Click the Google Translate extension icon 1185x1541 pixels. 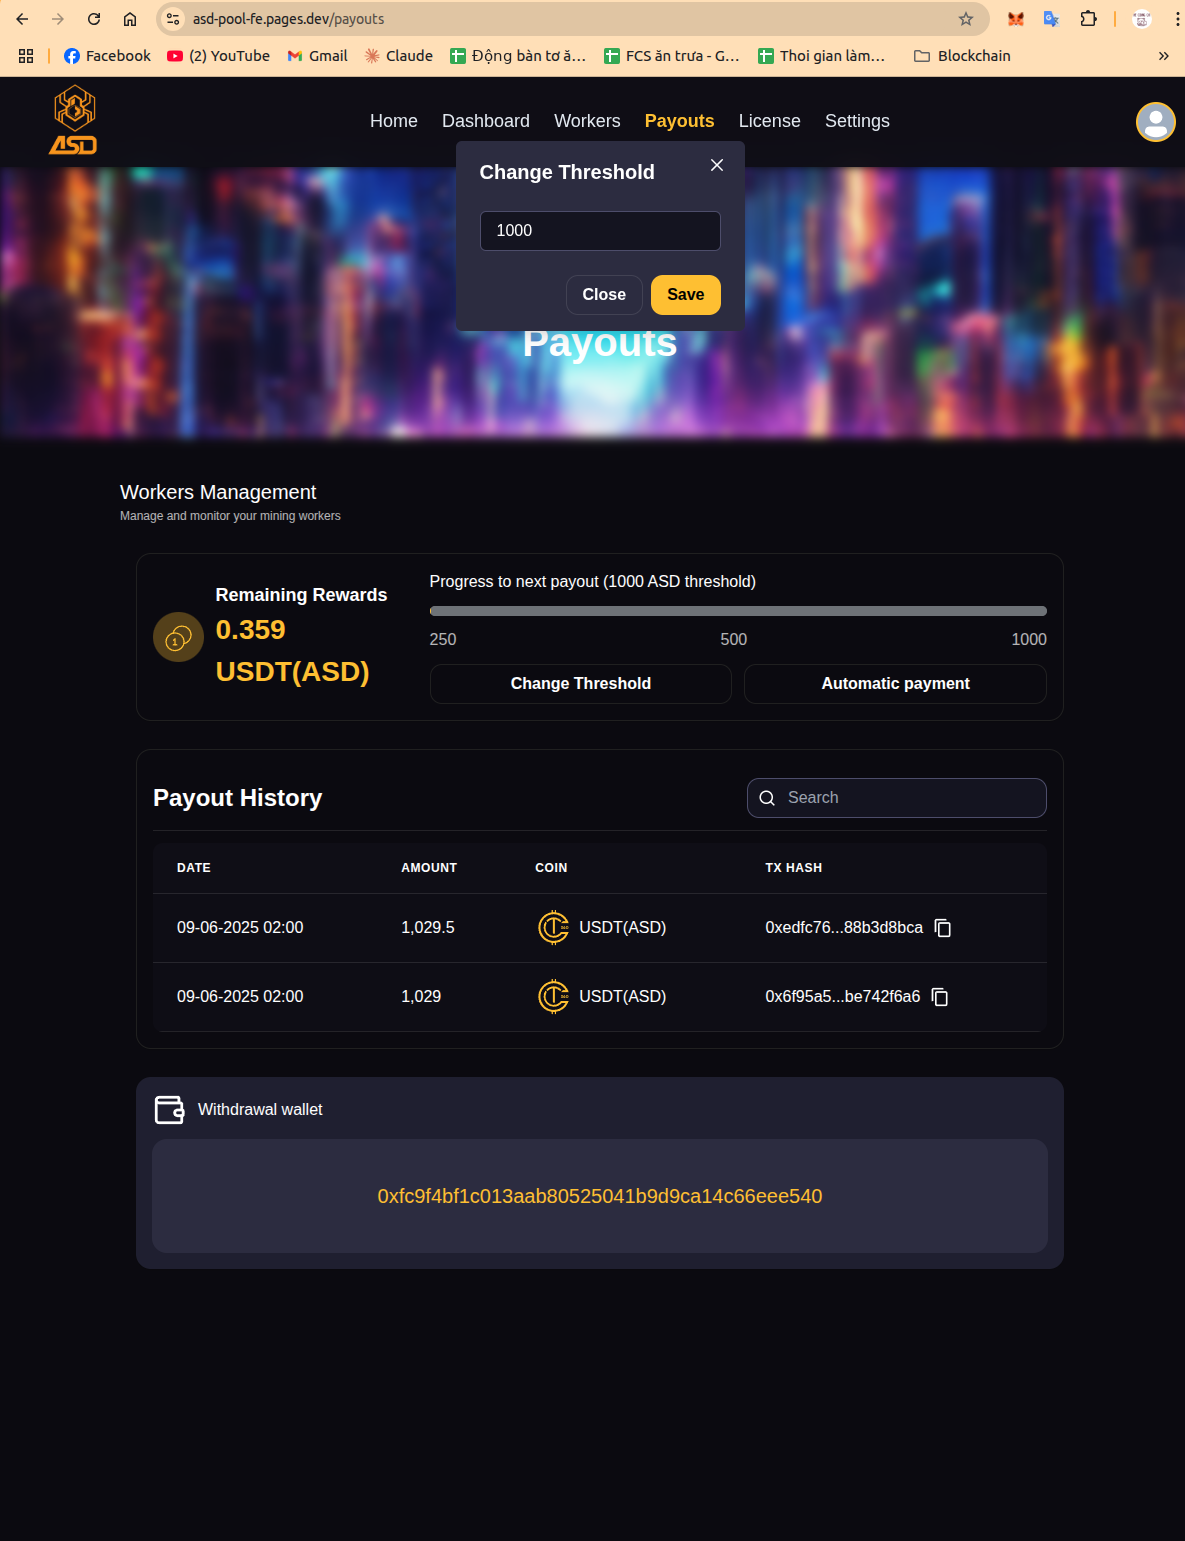click(1051, 18)
